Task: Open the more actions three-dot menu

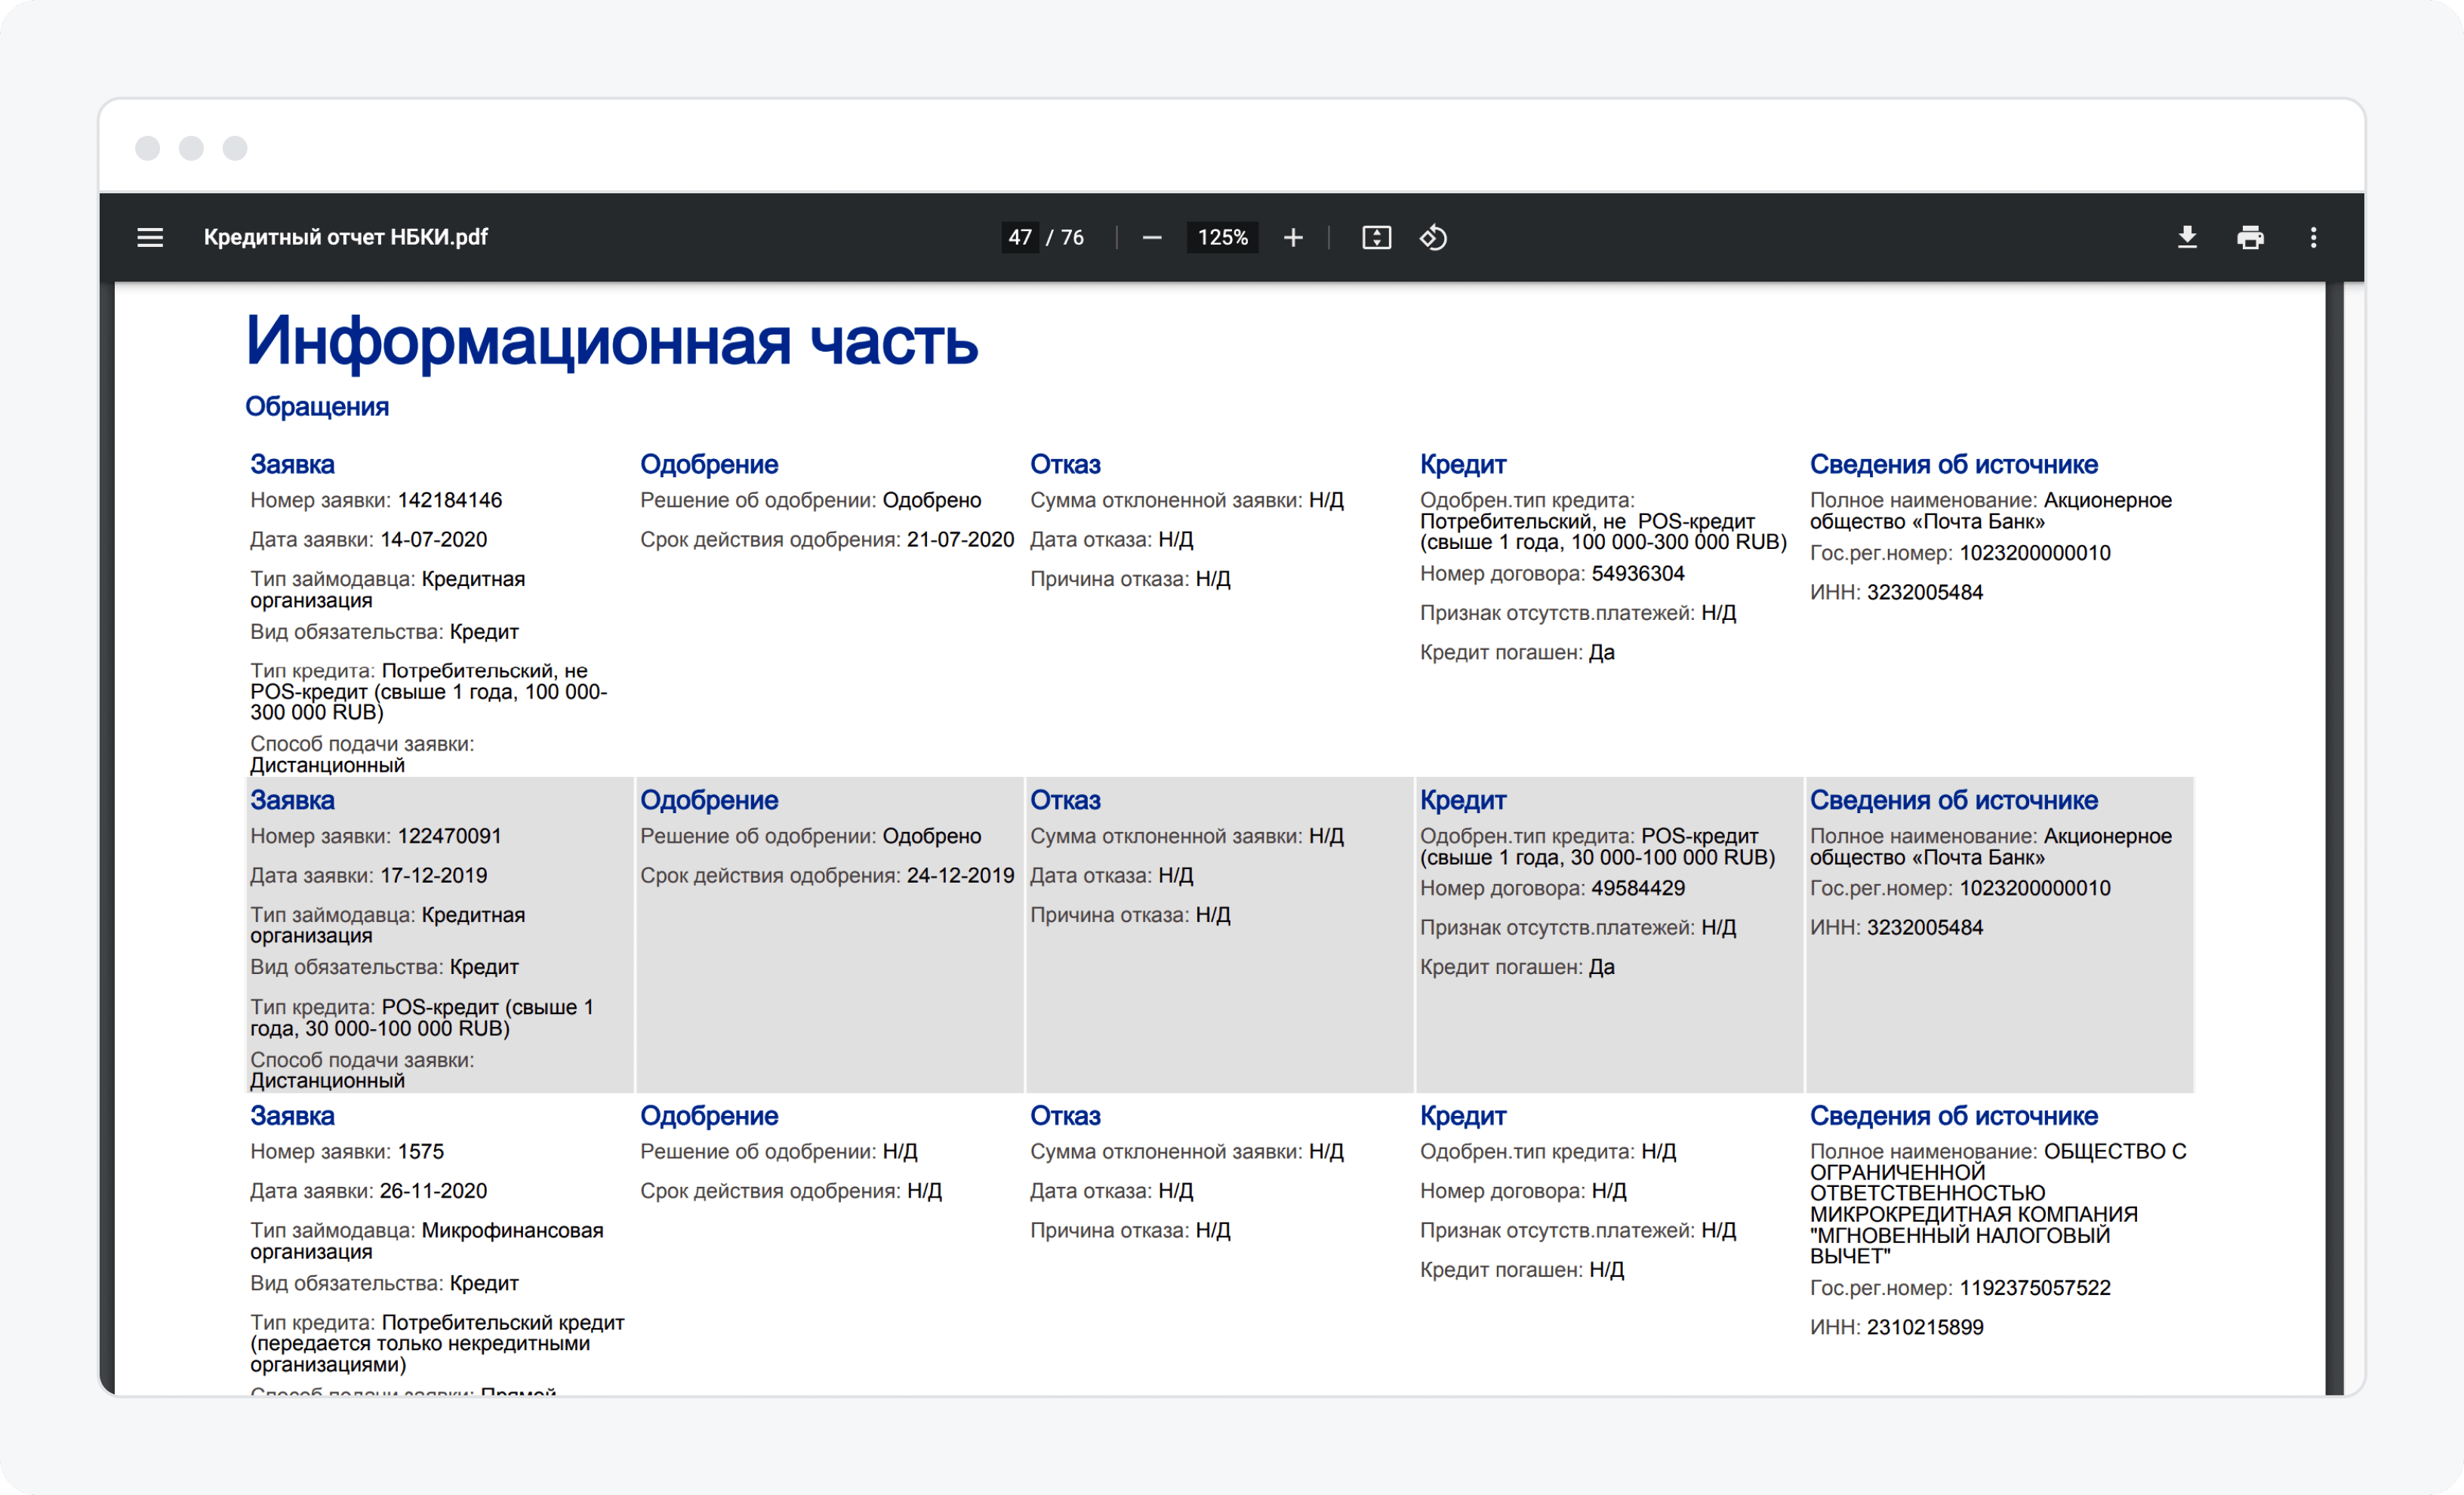Action: point(2313,237)
